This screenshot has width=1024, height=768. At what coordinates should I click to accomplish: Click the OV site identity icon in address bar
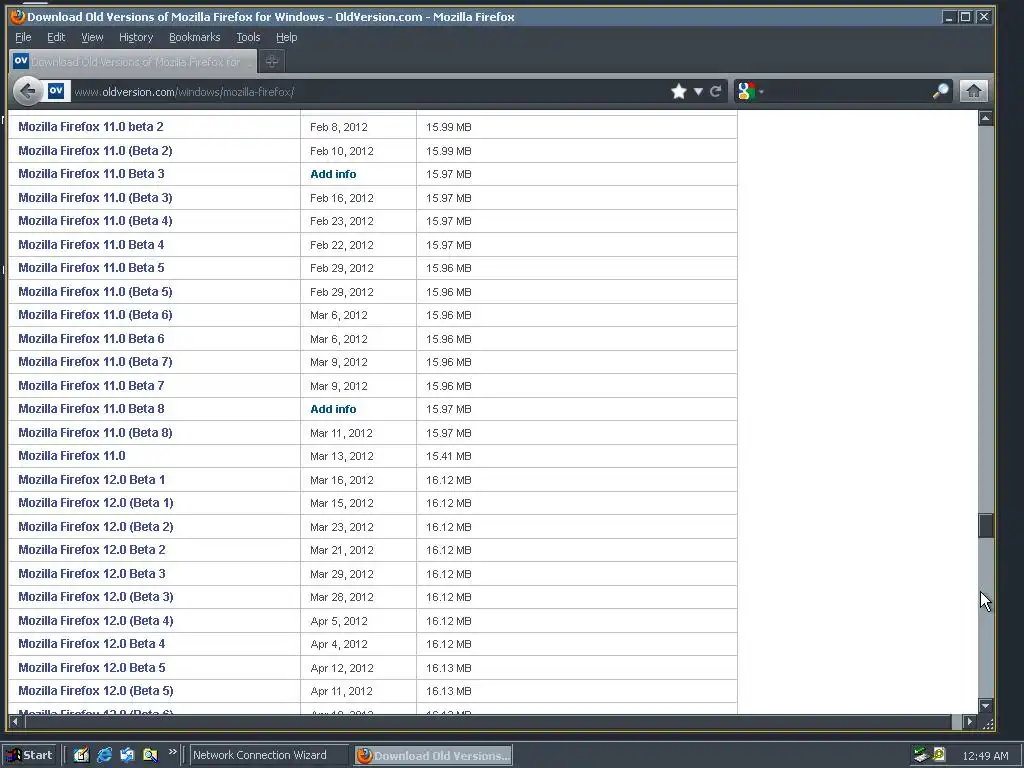coord(56,91)
